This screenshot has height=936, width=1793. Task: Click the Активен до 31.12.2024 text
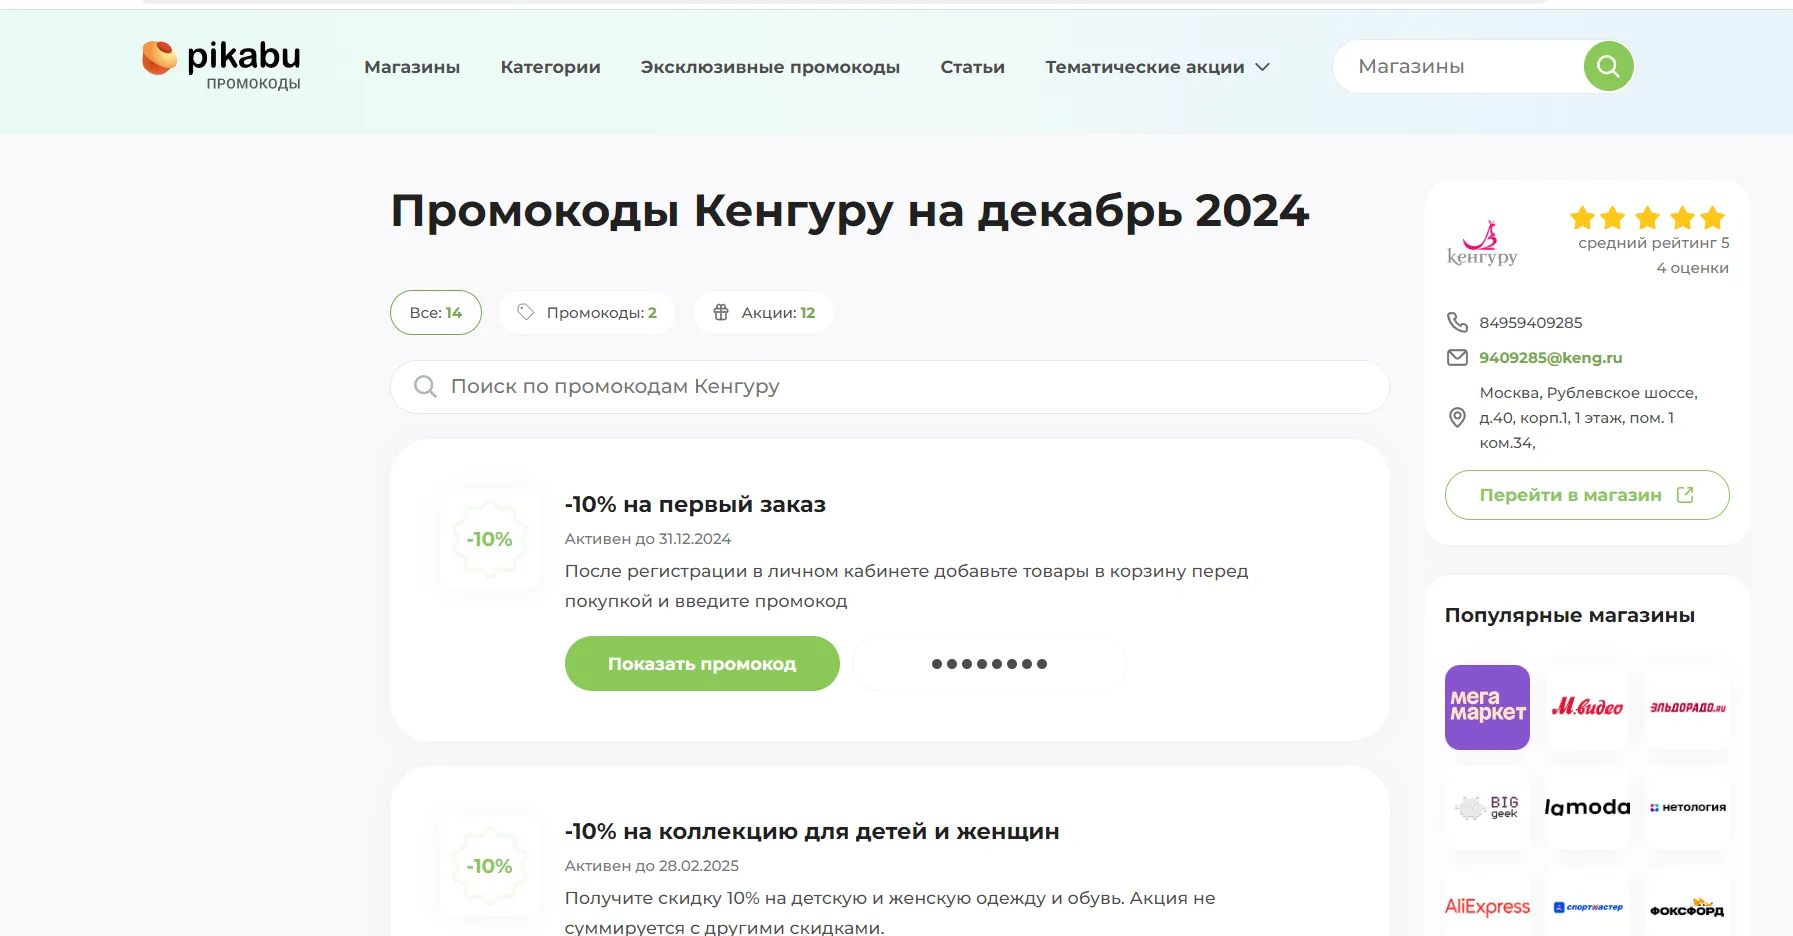pos(648,538)
